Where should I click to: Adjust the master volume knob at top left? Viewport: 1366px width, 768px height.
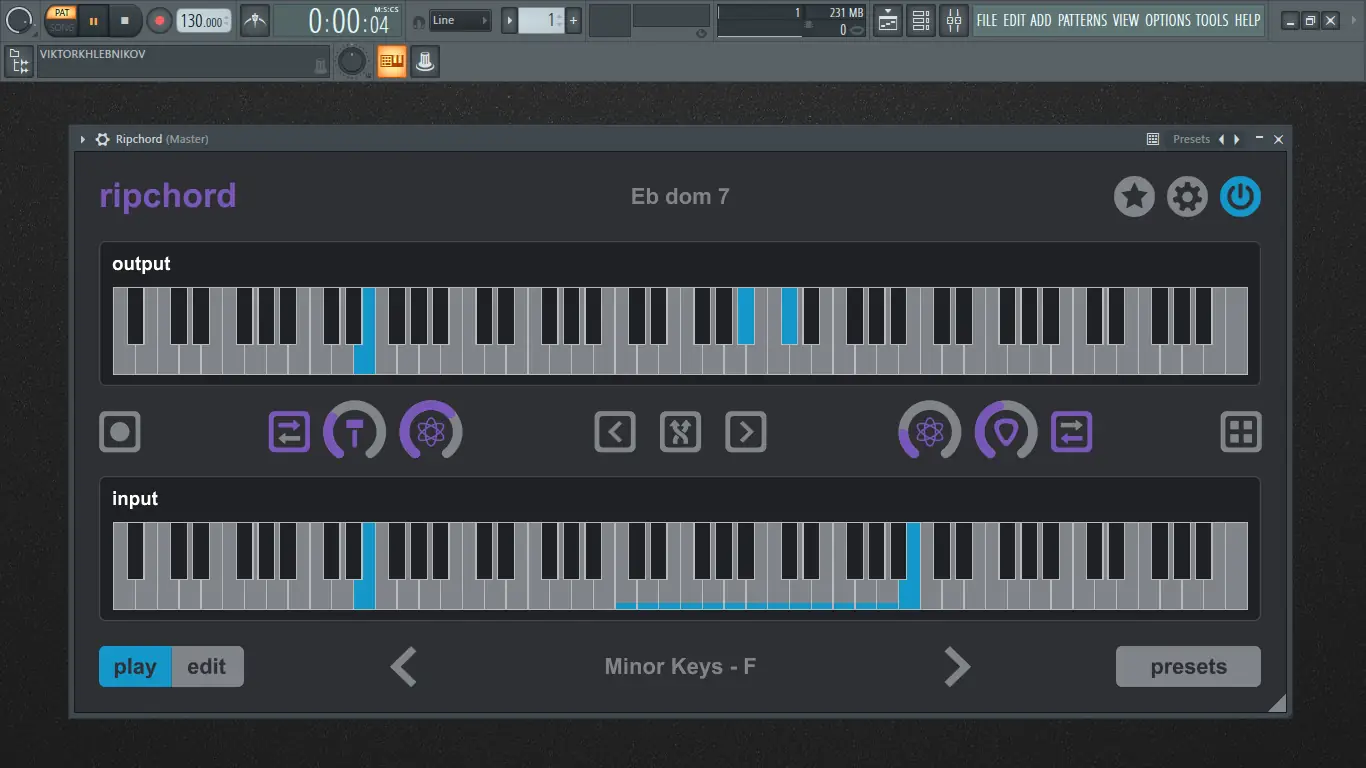(19, 19)
